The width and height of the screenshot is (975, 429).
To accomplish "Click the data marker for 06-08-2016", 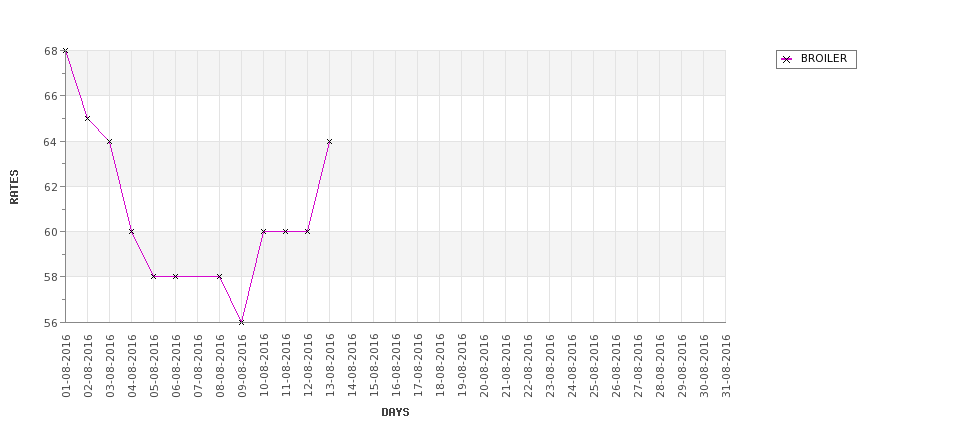I will coord(175,276).
